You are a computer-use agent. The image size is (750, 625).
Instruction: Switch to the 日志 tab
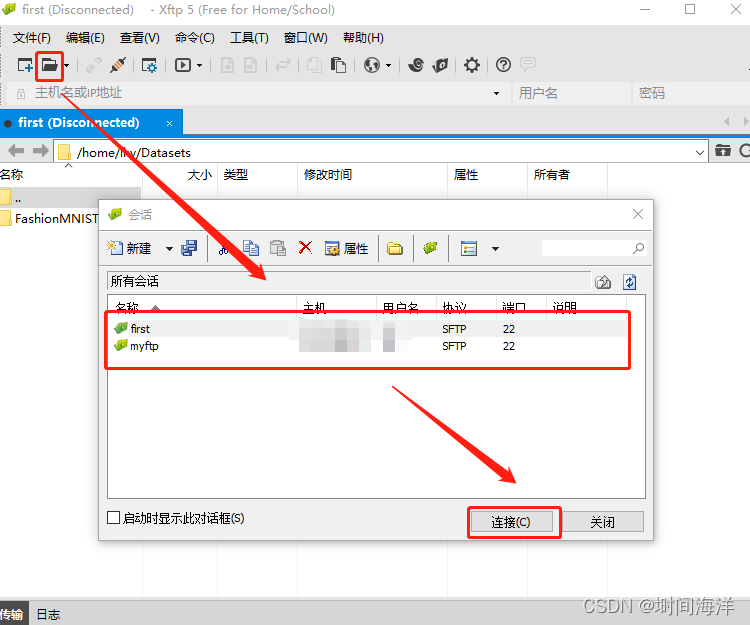point(48,614)
